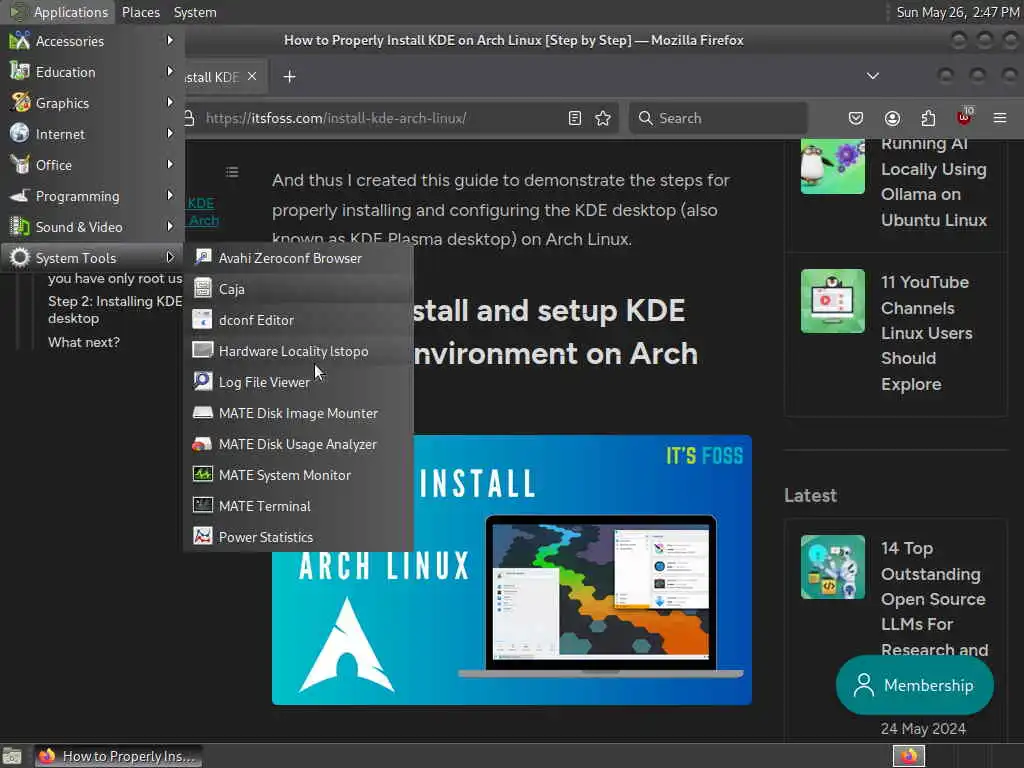Open the System menu

pos(195,12)
